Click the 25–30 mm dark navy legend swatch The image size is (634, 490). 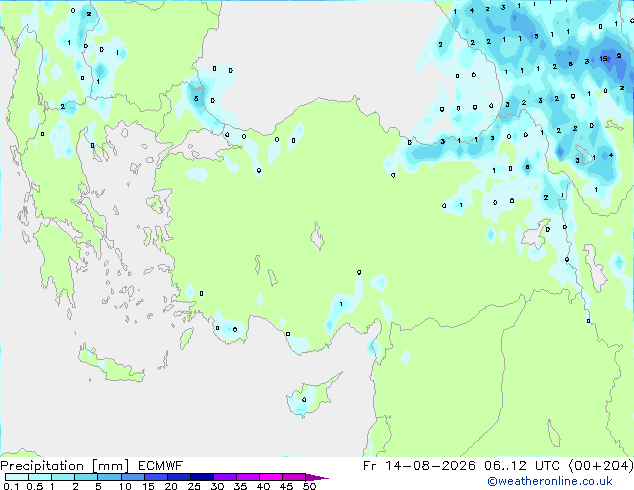click(x=202, y=477)
